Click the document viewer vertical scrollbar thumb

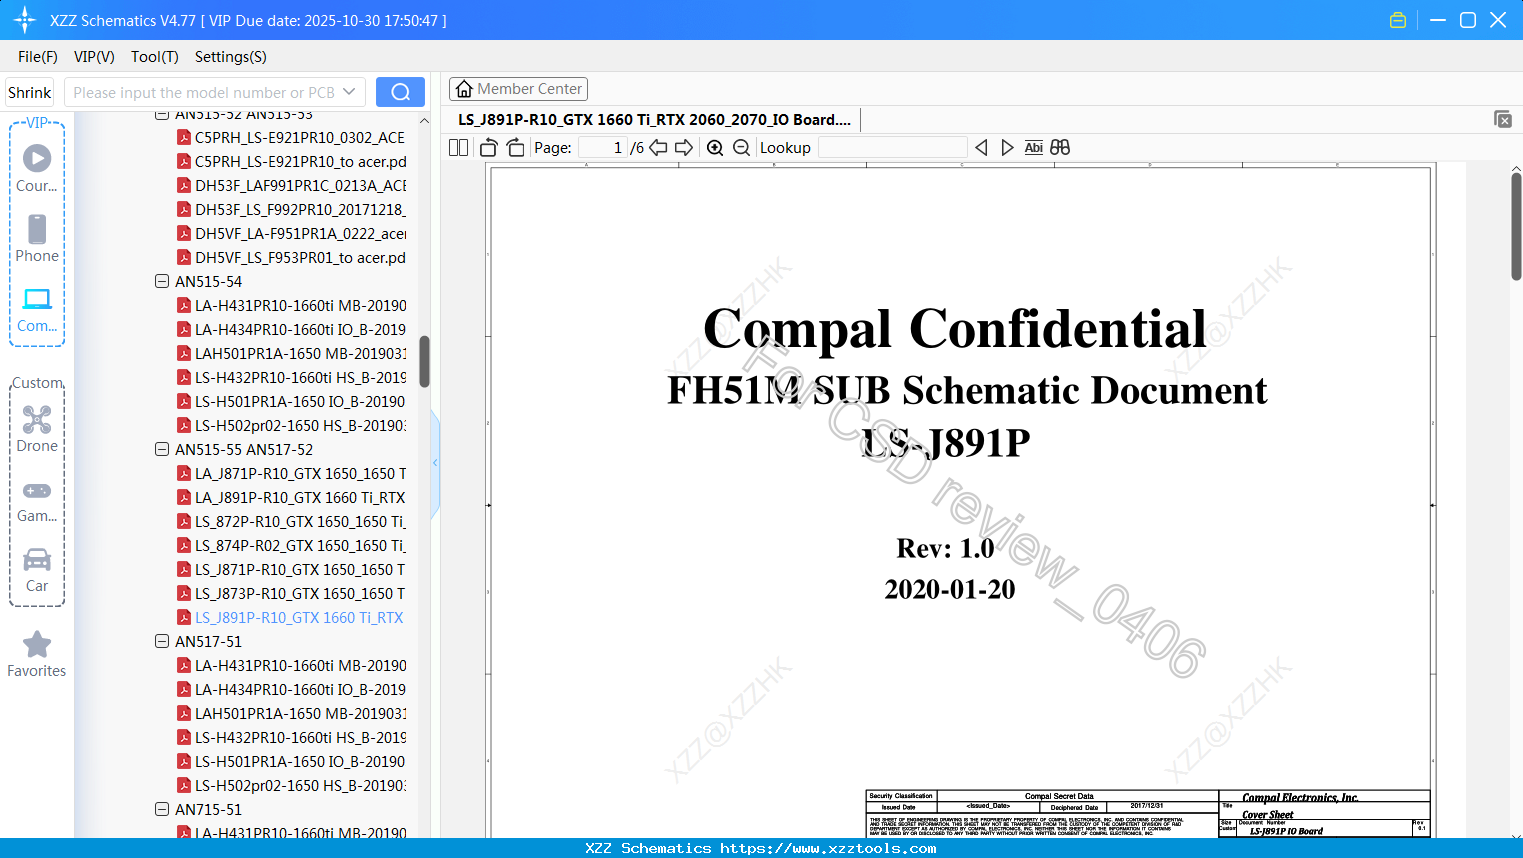1516,226
